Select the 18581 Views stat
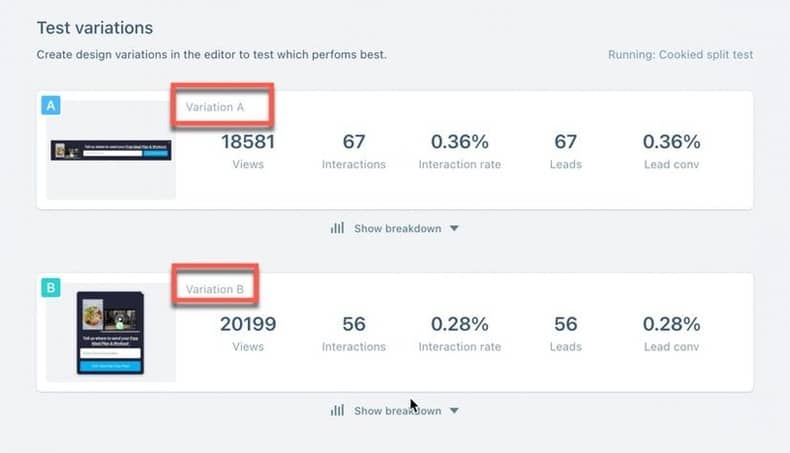This screenshot has width=790, height=453. [x=248, y=150]
